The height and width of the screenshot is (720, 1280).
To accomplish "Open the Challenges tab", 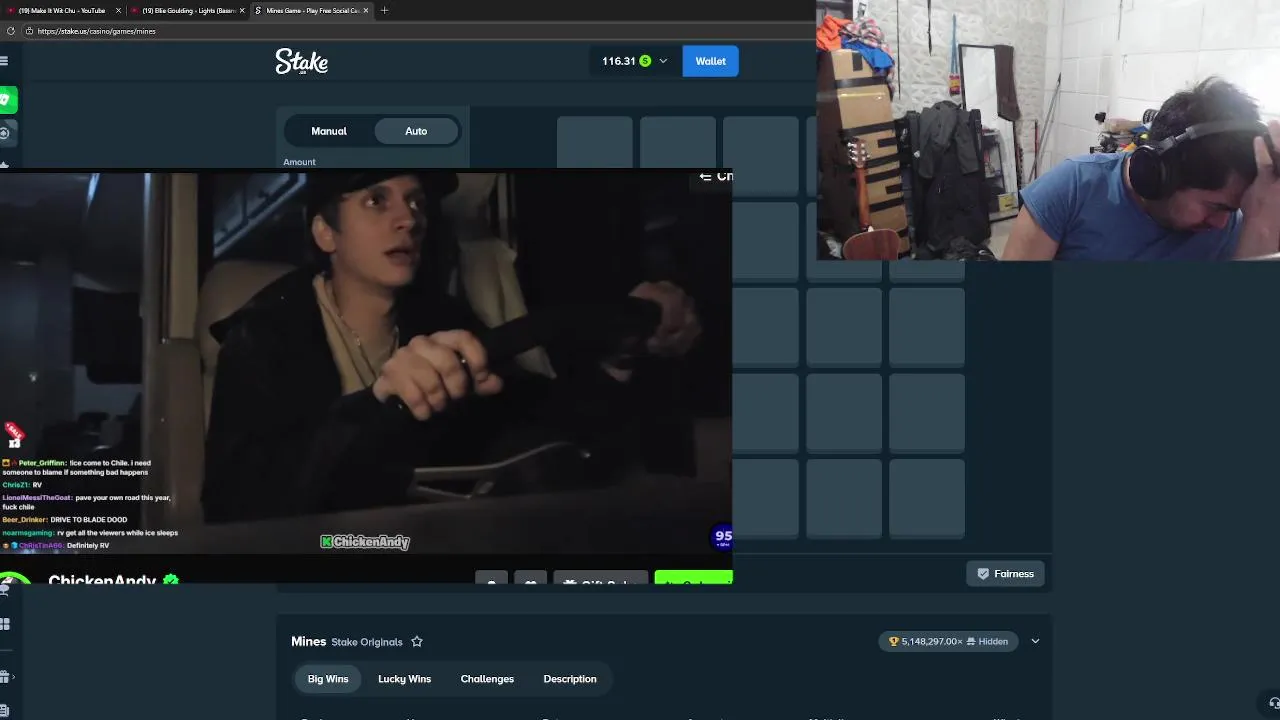I will (x=487, y=679).
